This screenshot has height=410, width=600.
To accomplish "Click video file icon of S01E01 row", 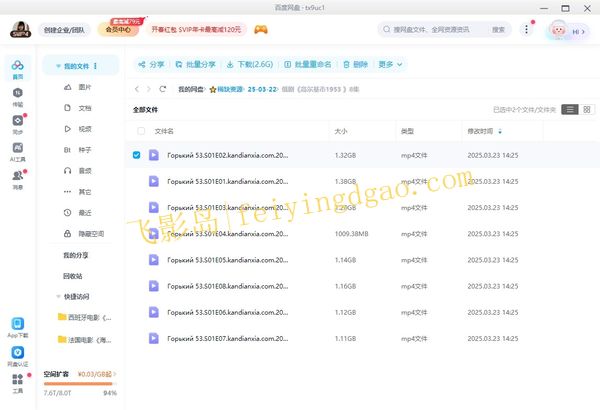I will click(x=154, y=181).
